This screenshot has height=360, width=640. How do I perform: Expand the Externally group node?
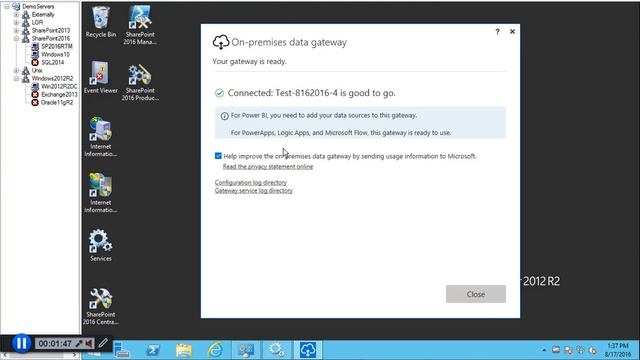16,14
